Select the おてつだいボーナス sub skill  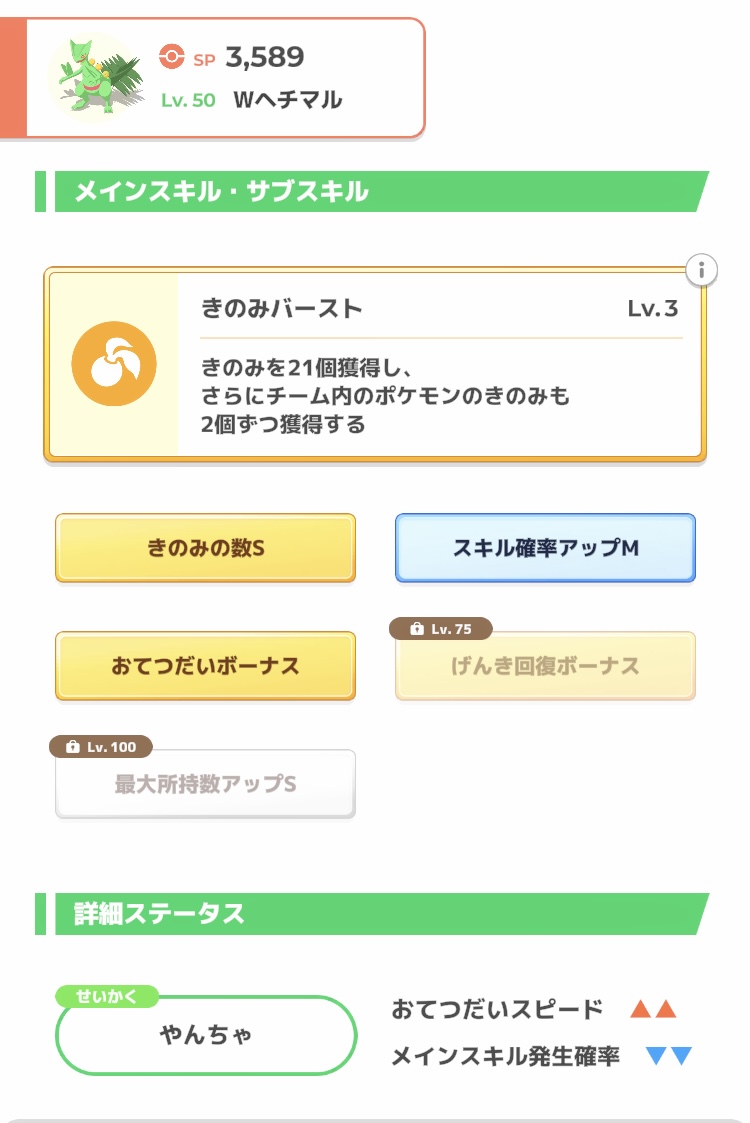click(x=205, y=666)
